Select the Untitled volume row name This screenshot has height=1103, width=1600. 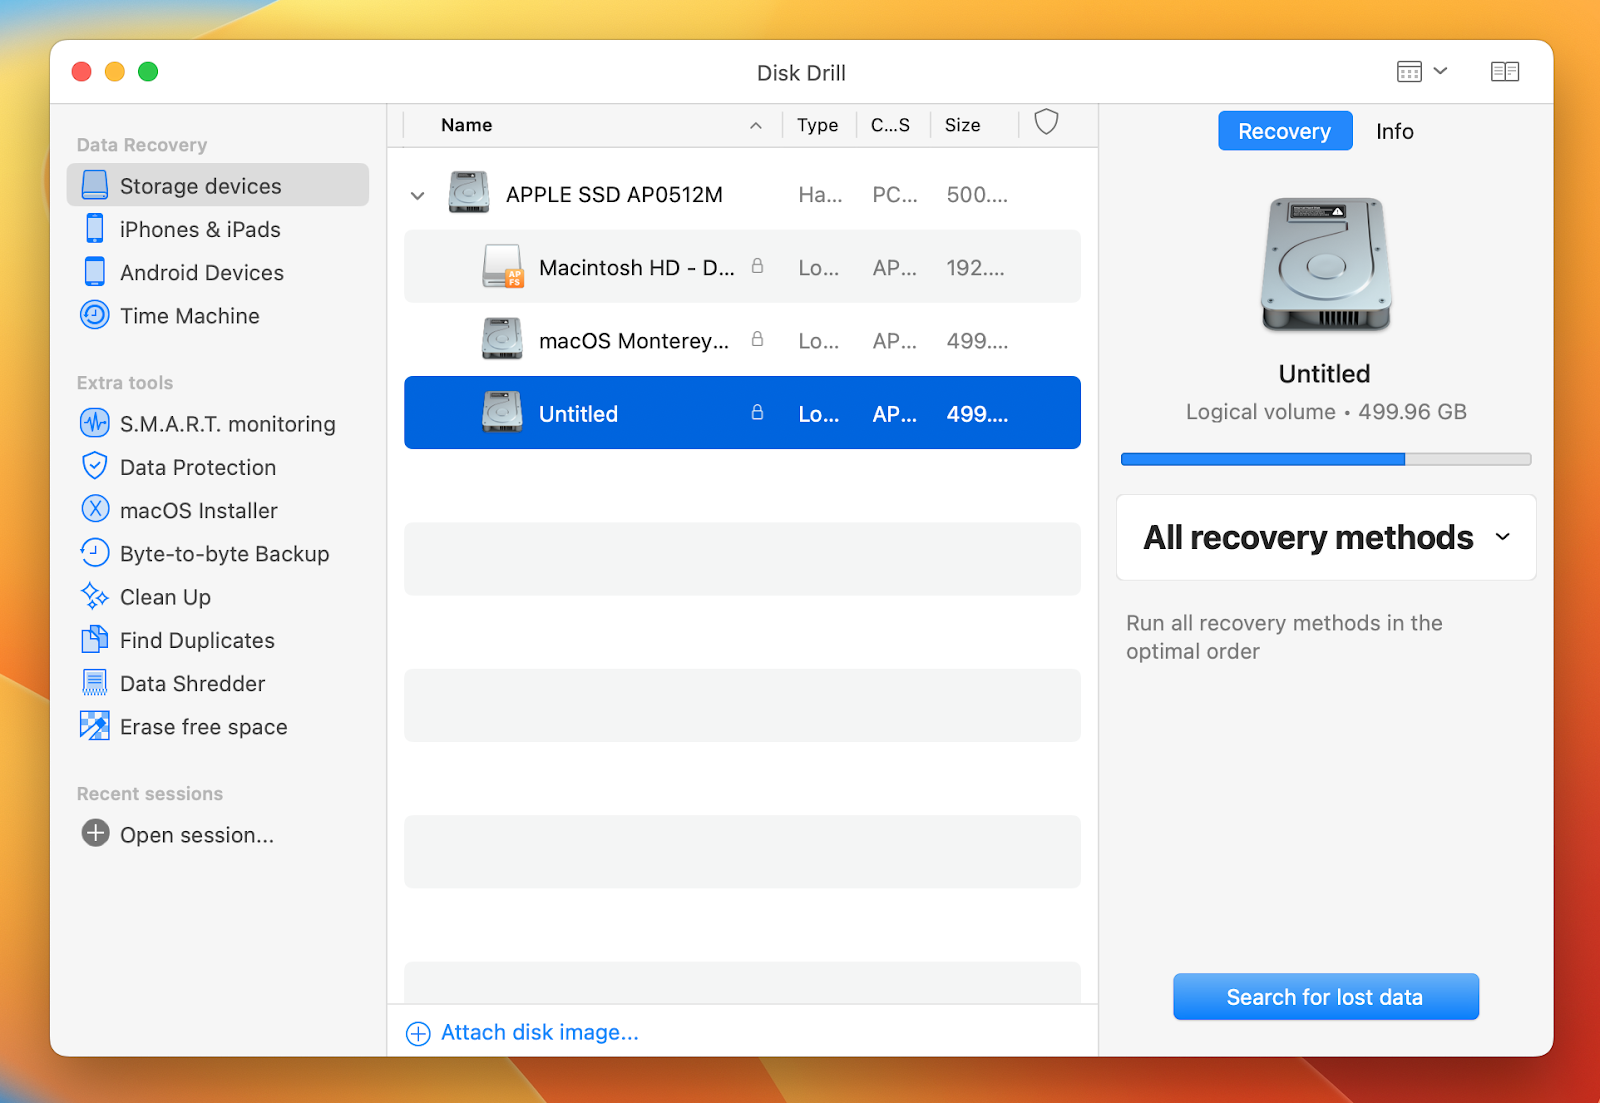pos(578,414)
